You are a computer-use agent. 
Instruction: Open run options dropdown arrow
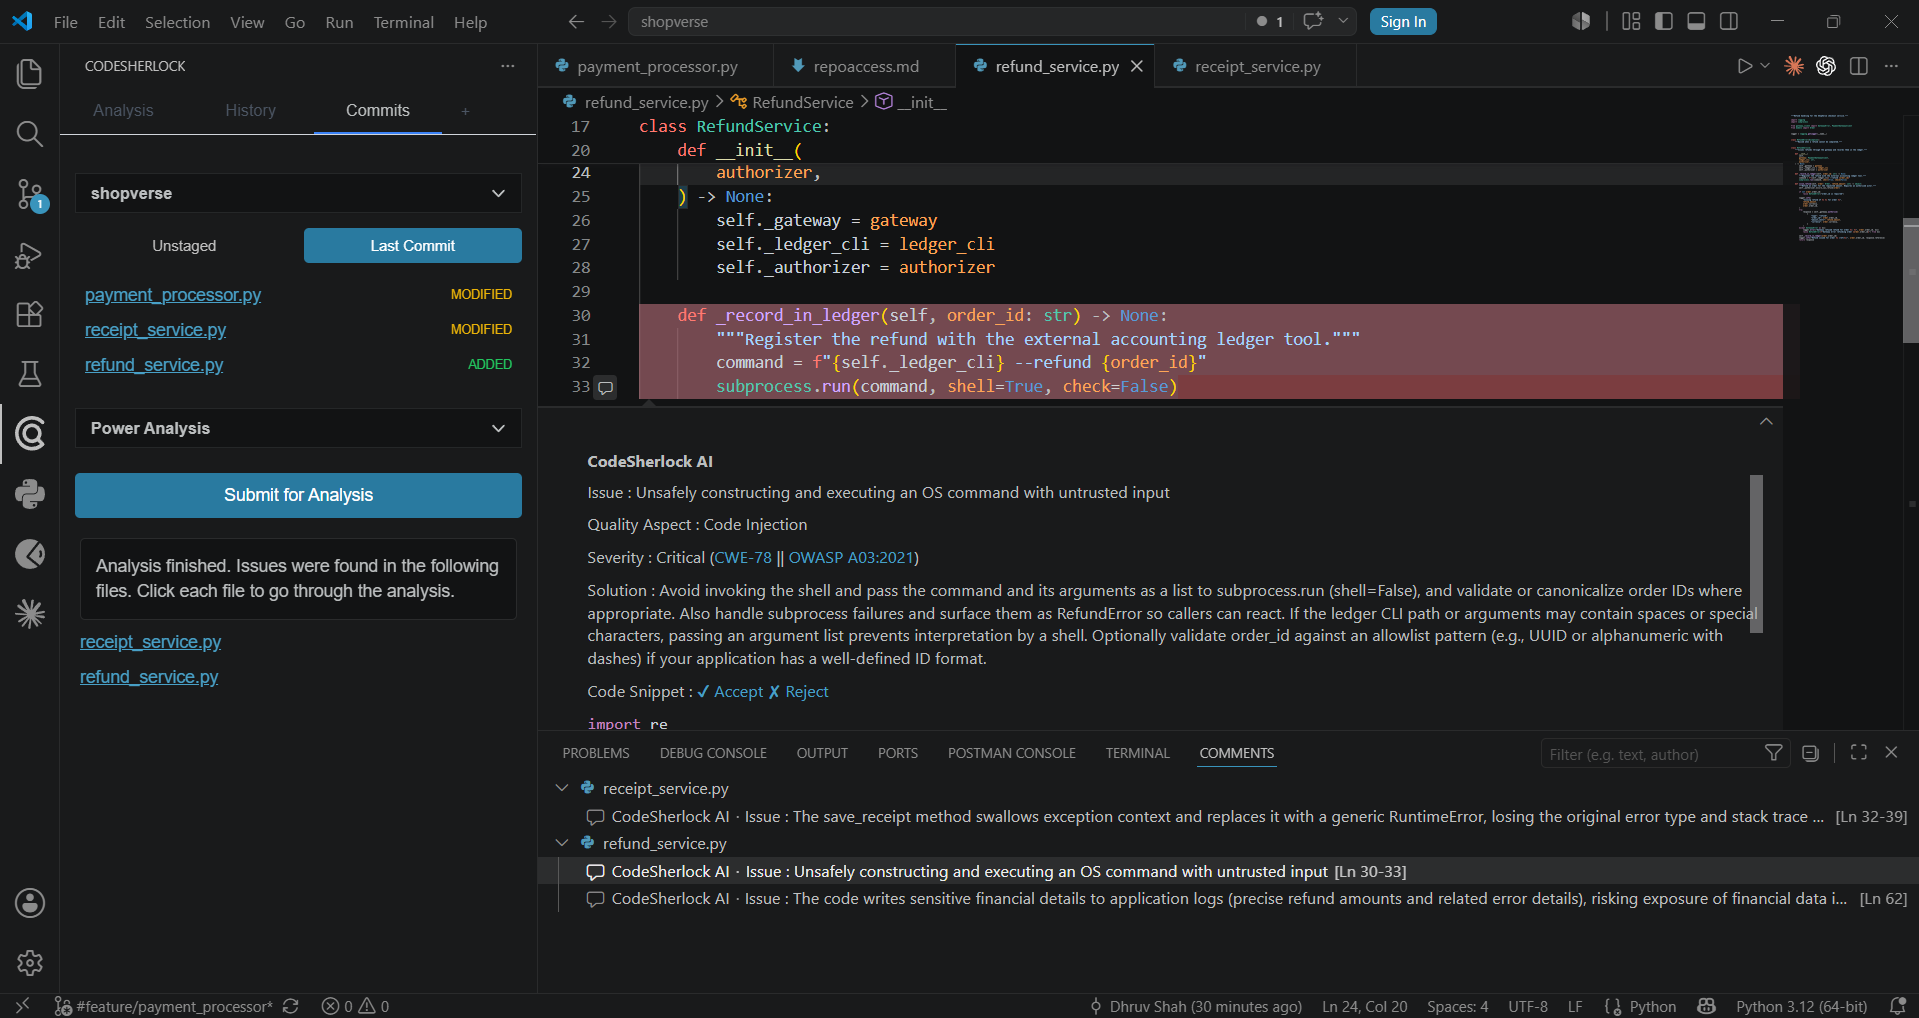1765,66
